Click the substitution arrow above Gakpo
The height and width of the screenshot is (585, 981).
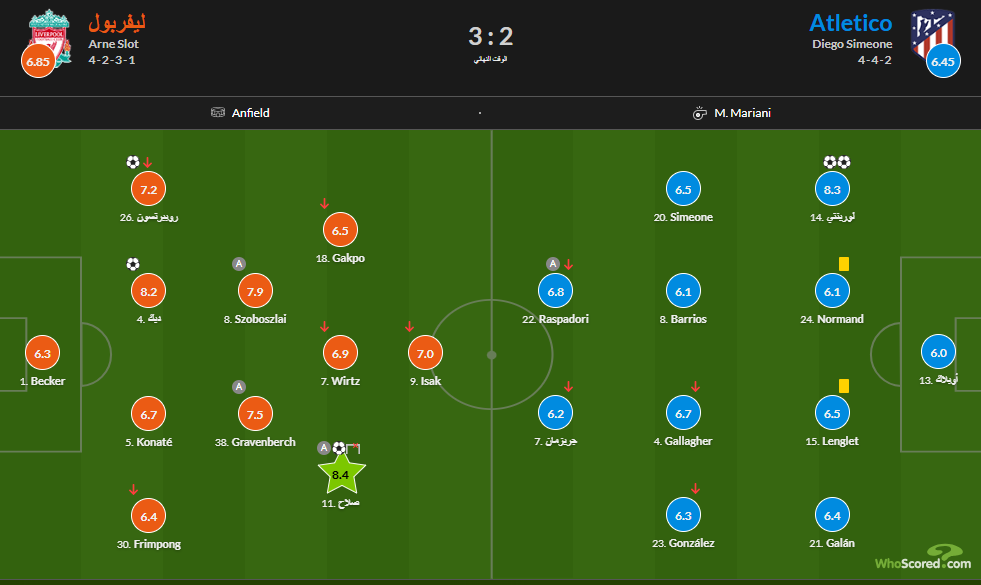(324, 204)
